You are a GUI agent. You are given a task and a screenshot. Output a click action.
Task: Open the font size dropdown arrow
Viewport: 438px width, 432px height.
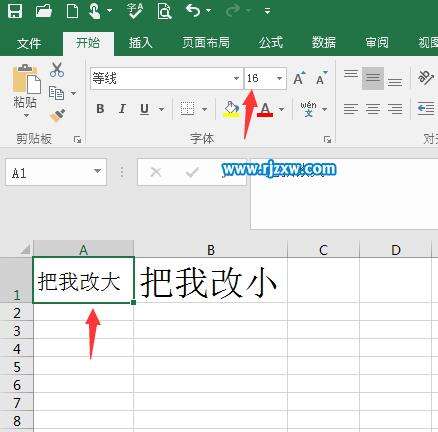279,79
